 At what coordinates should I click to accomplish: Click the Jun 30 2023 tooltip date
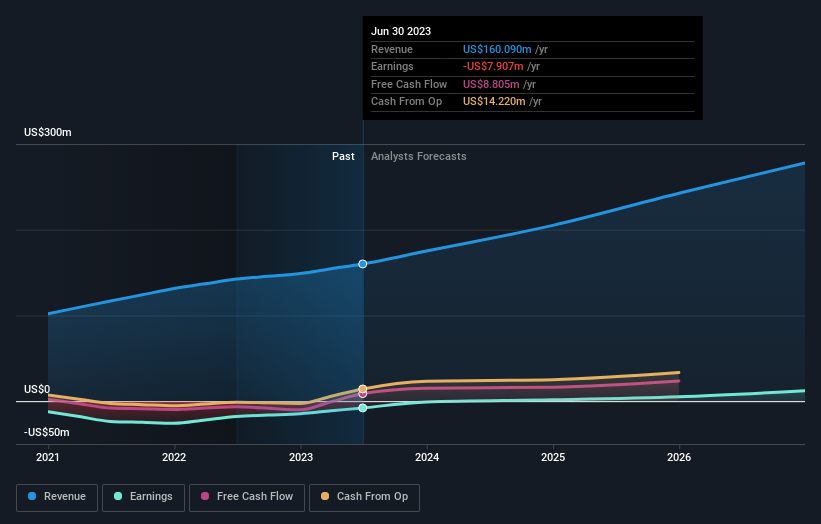(x=401, y=31)
